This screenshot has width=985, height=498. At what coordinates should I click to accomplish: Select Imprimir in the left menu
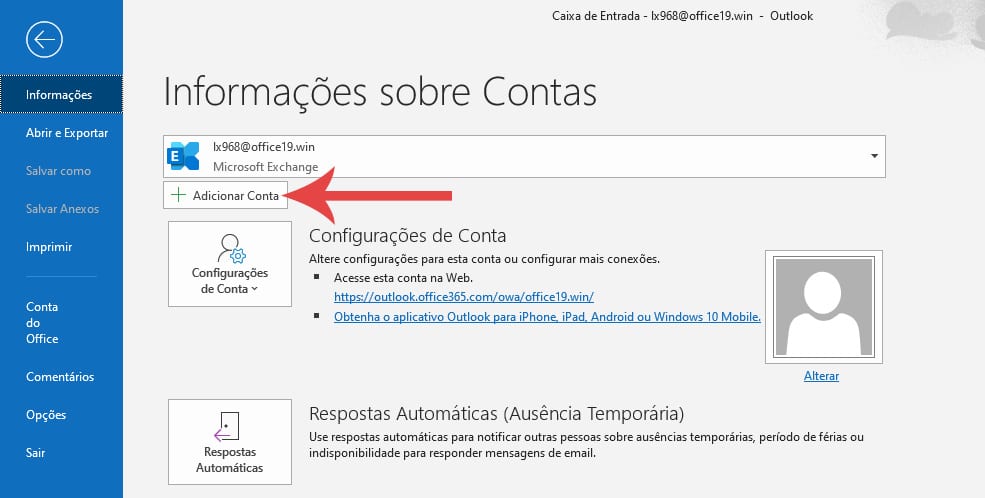[49, 247]
